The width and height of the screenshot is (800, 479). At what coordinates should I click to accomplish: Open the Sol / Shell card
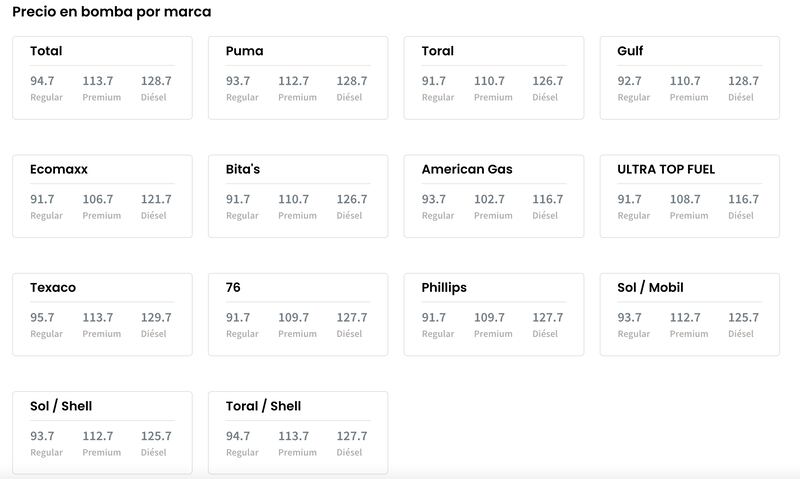point(102,433)
